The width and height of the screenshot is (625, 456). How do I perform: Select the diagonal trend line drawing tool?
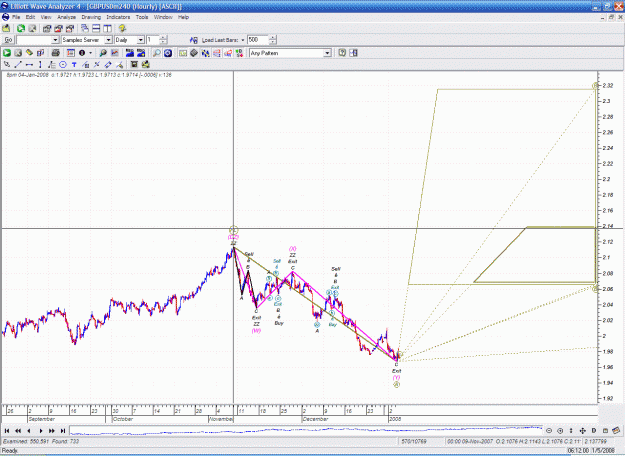click(x=18, y=64)
